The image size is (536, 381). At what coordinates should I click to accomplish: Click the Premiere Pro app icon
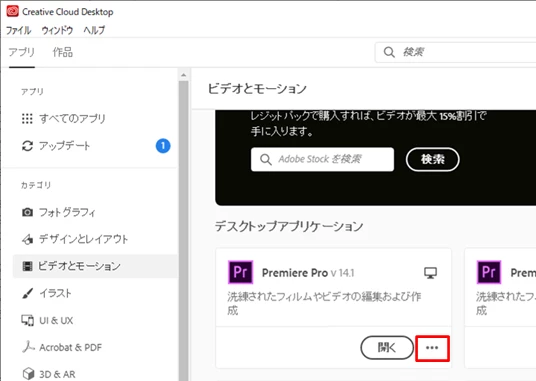click(x=241, y=272)
